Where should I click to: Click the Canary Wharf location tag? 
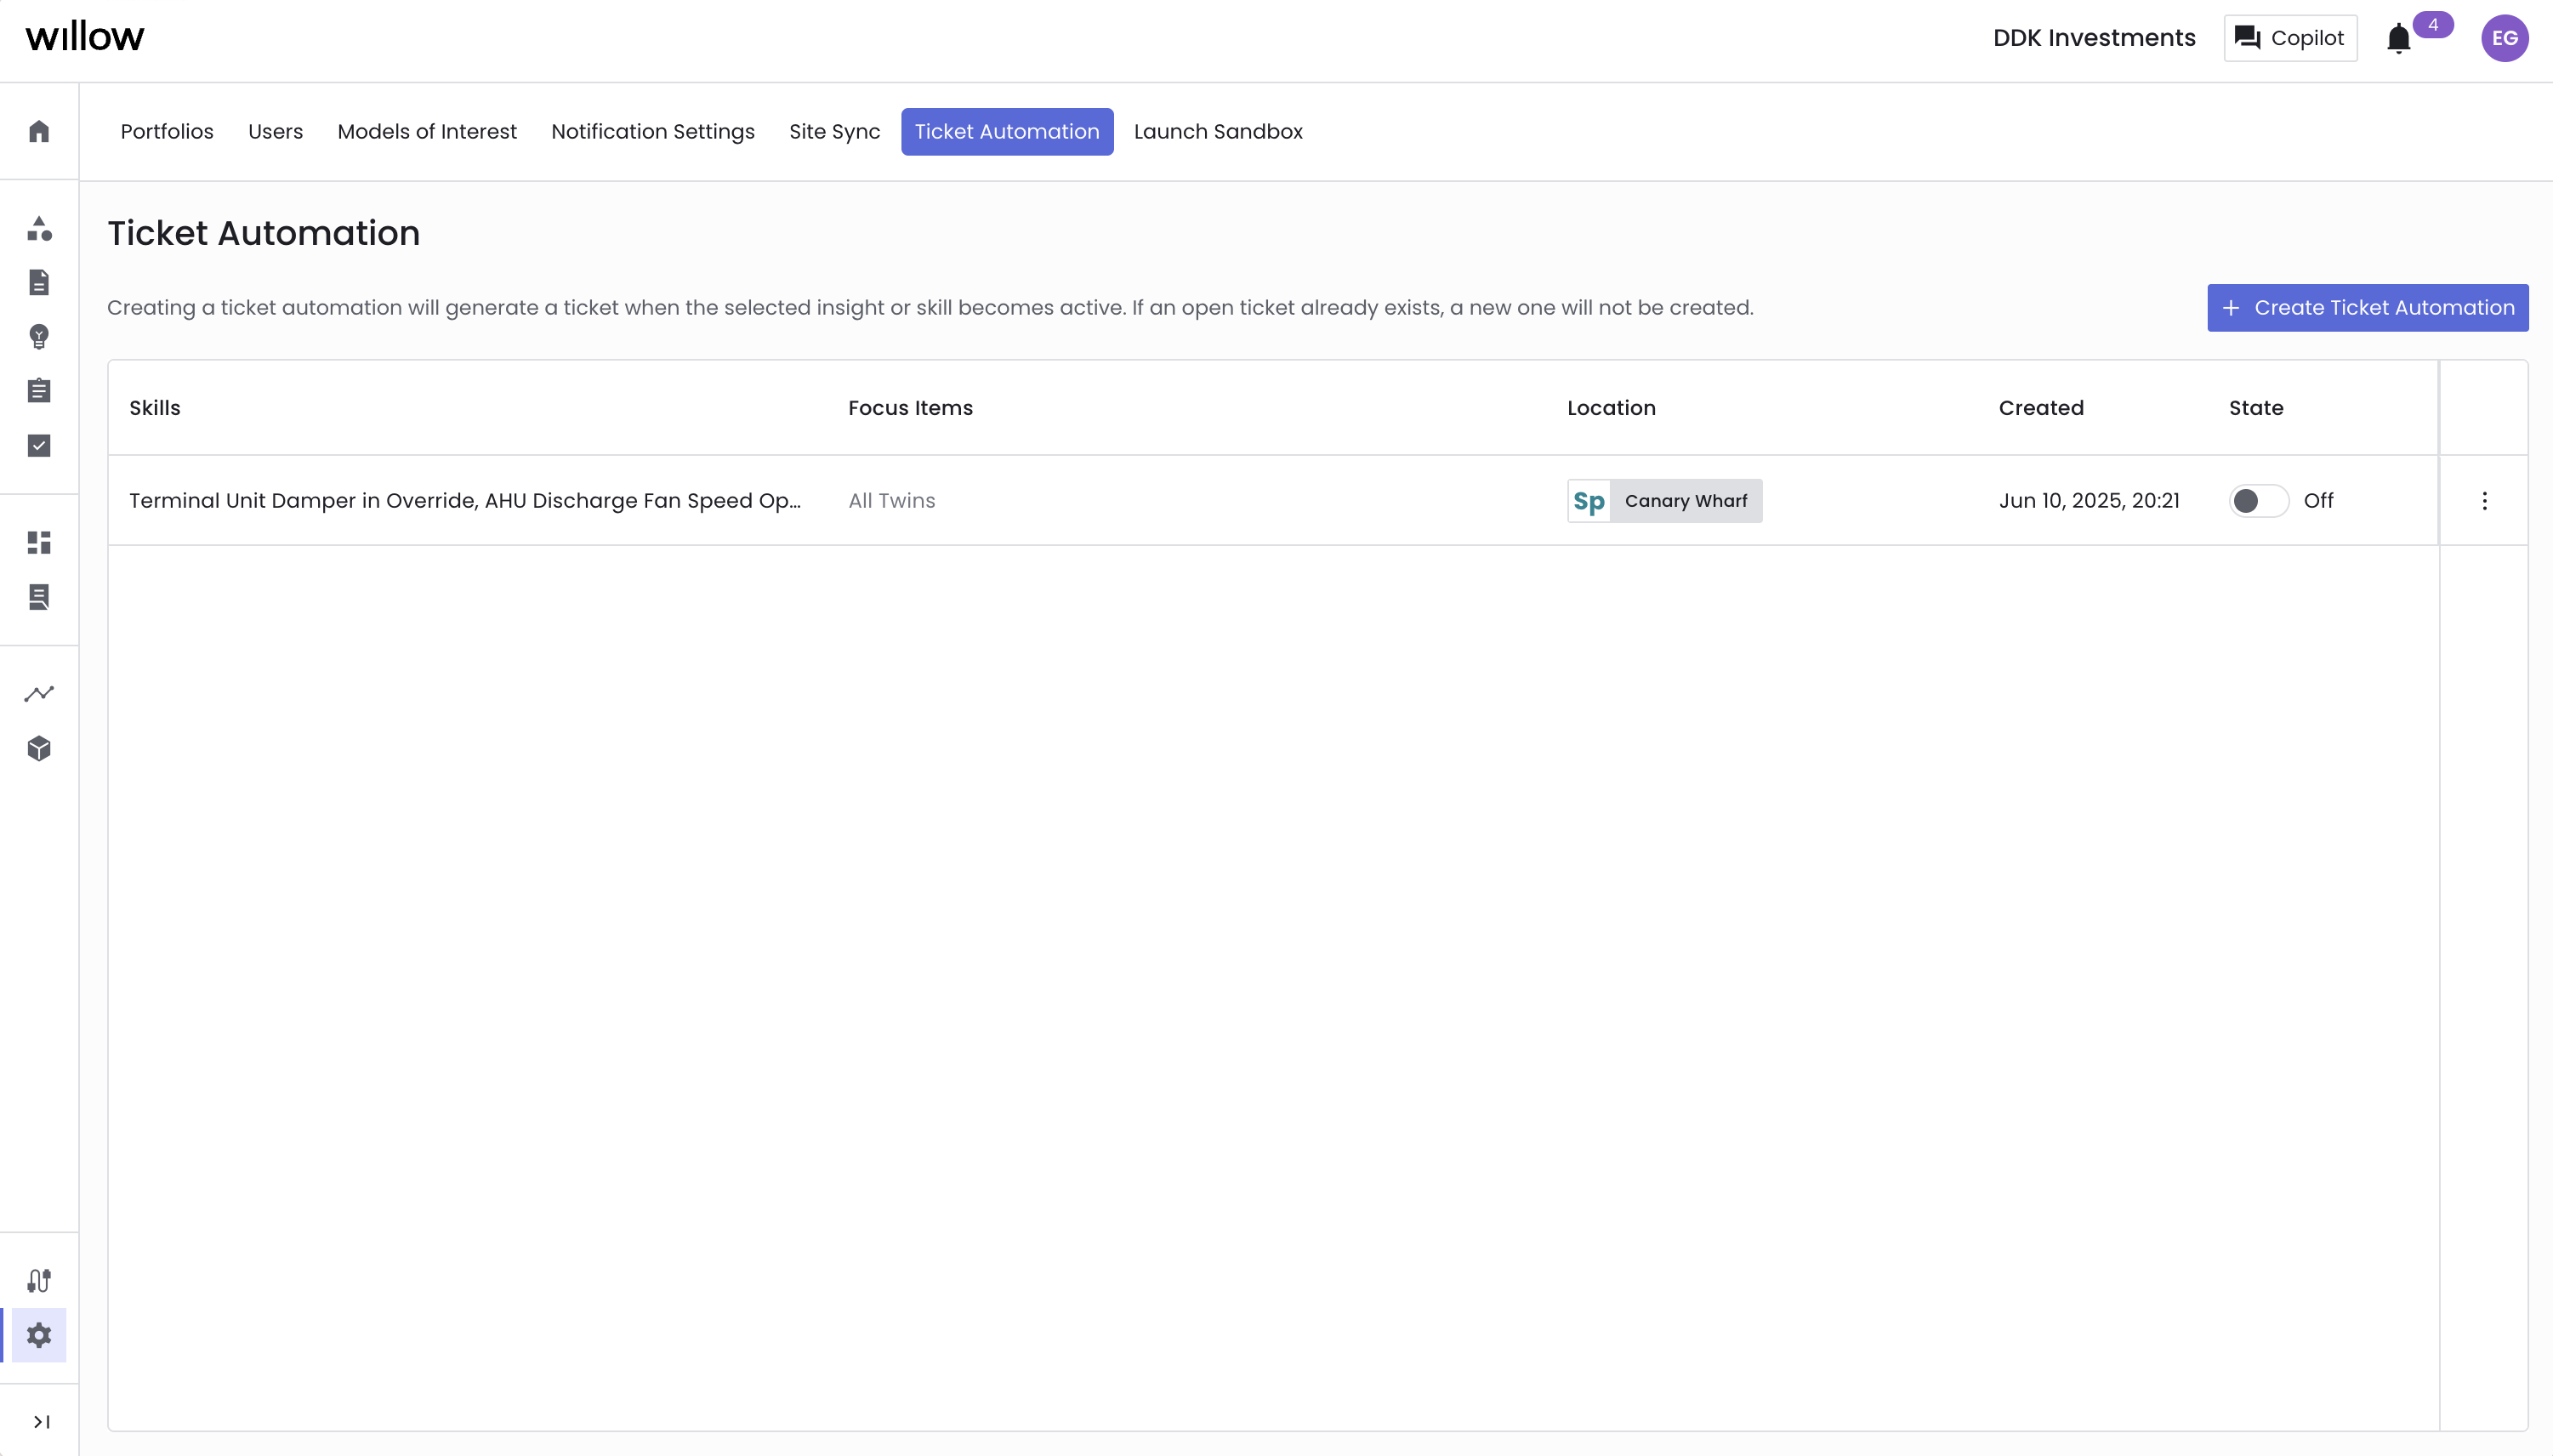1664,501
